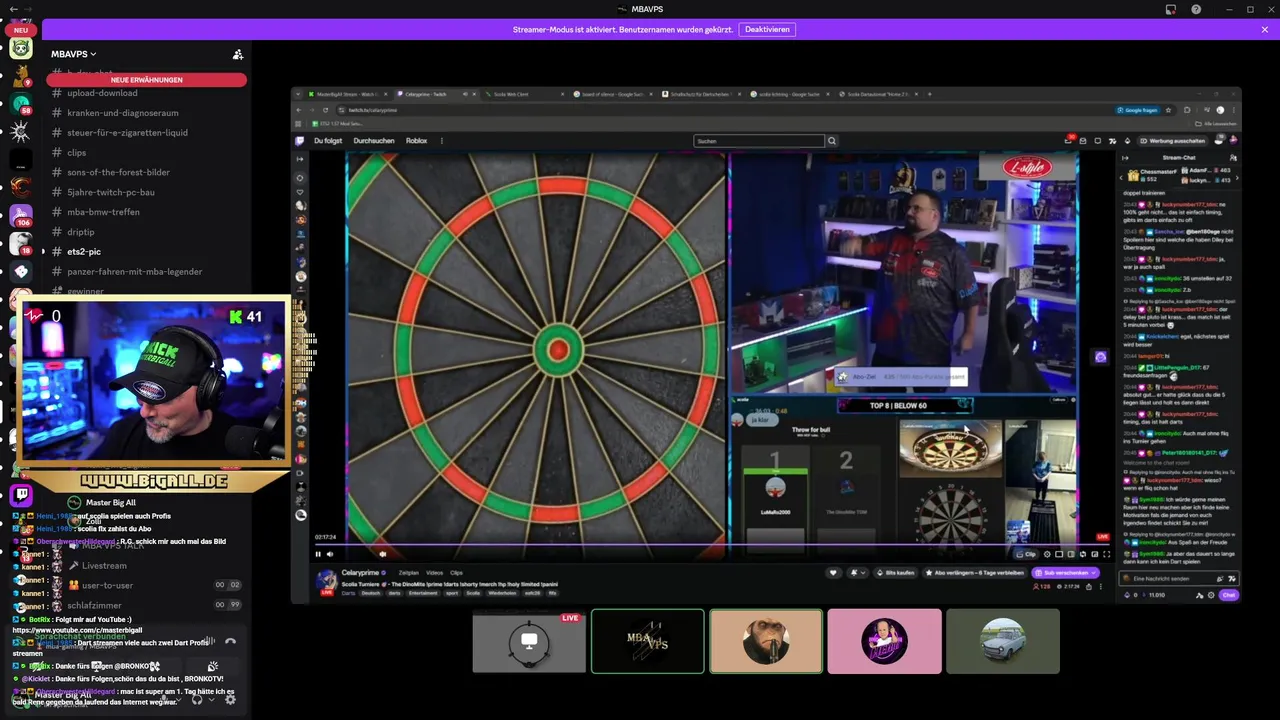Open the Clips tab for Celaryprime
1280x720 pixels.
point(456,573)
